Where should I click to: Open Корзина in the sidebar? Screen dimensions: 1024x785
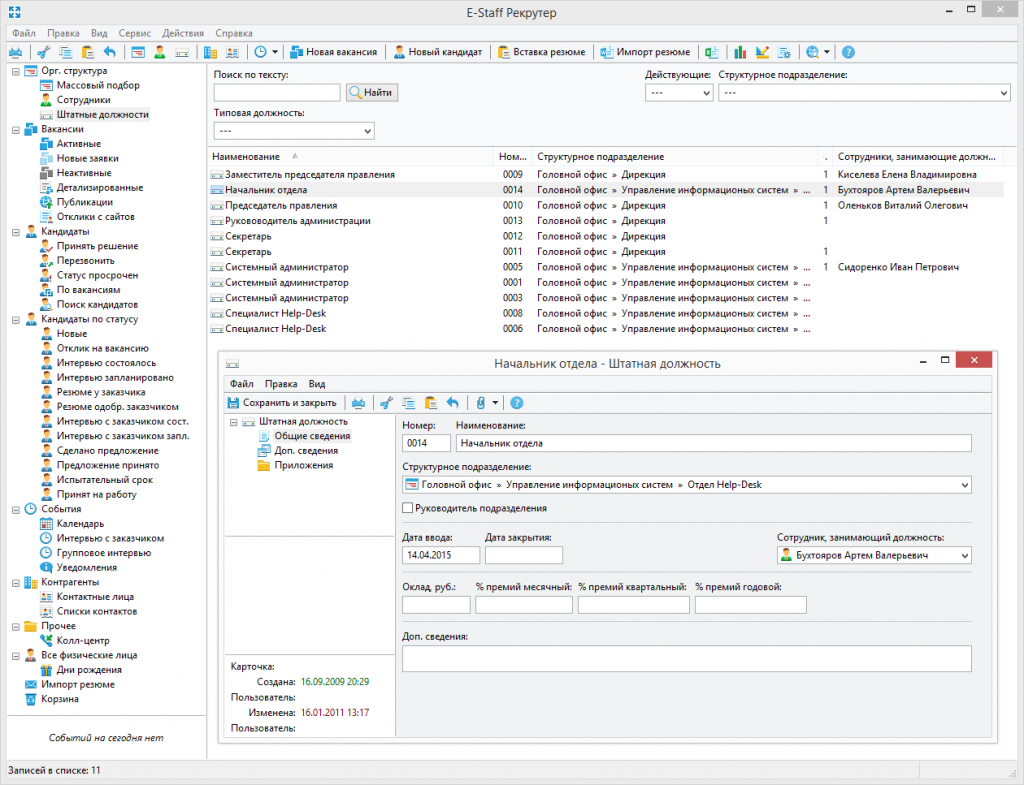coord(59,699)
